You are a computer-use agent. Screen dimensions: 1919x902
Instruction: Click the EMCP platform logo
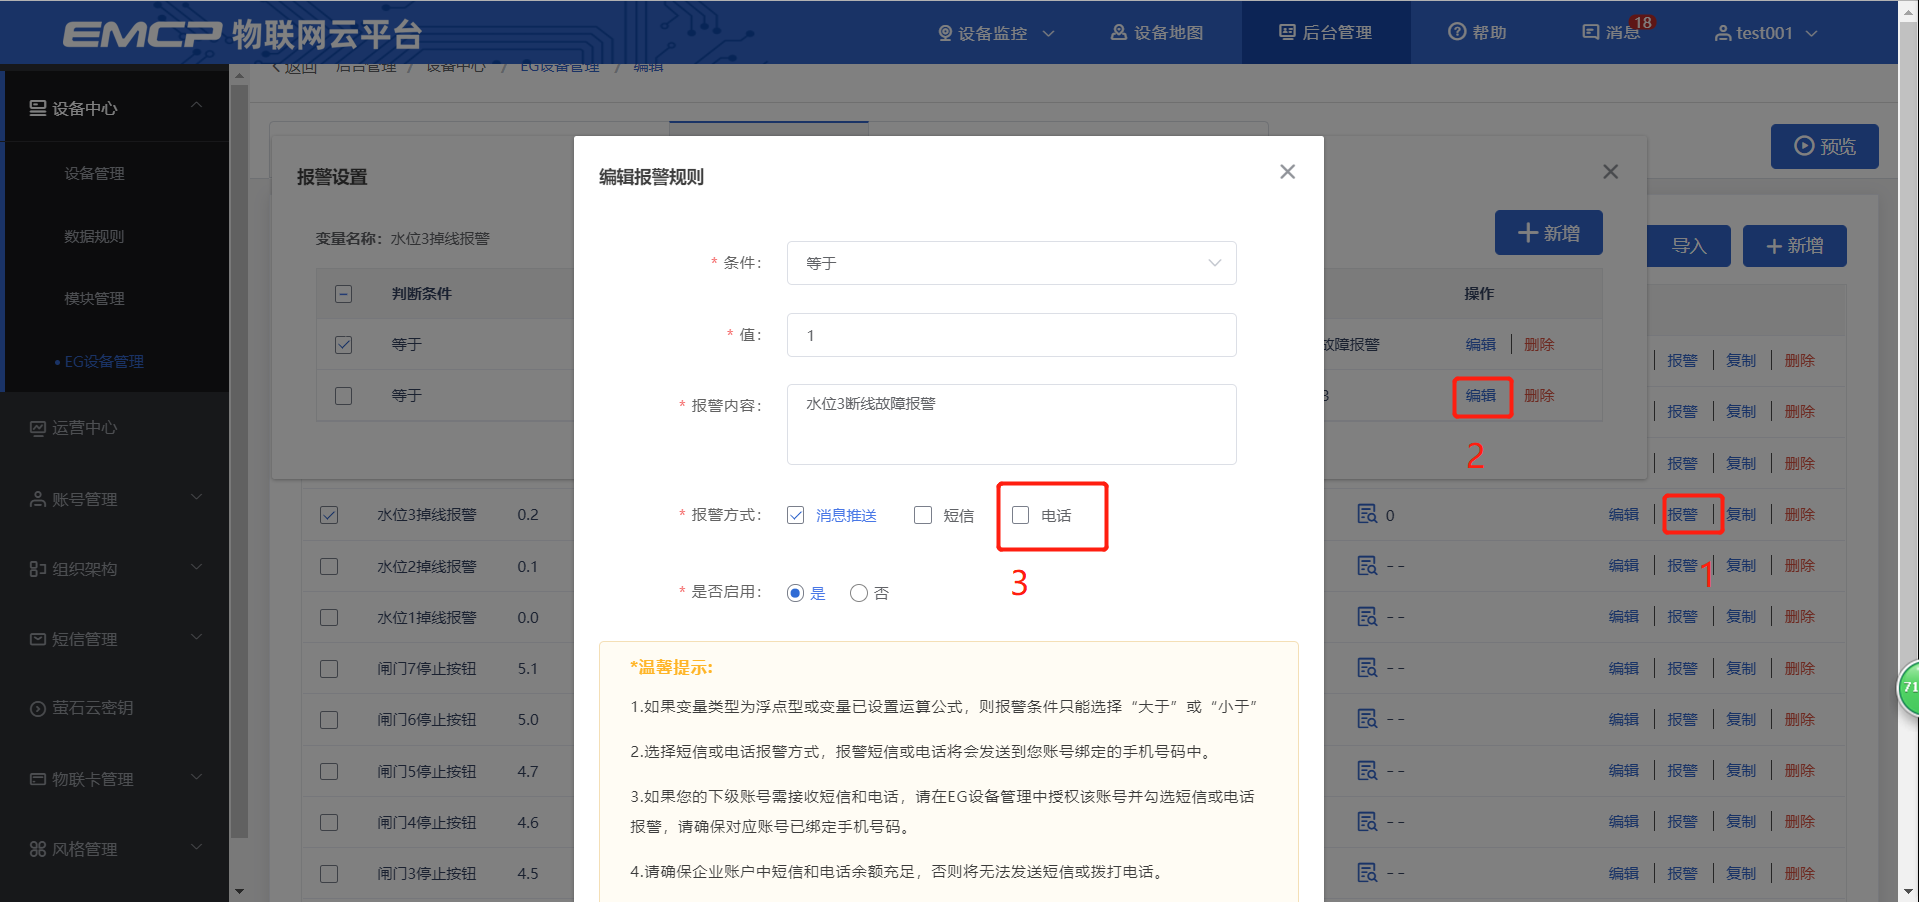pos(242,34)
